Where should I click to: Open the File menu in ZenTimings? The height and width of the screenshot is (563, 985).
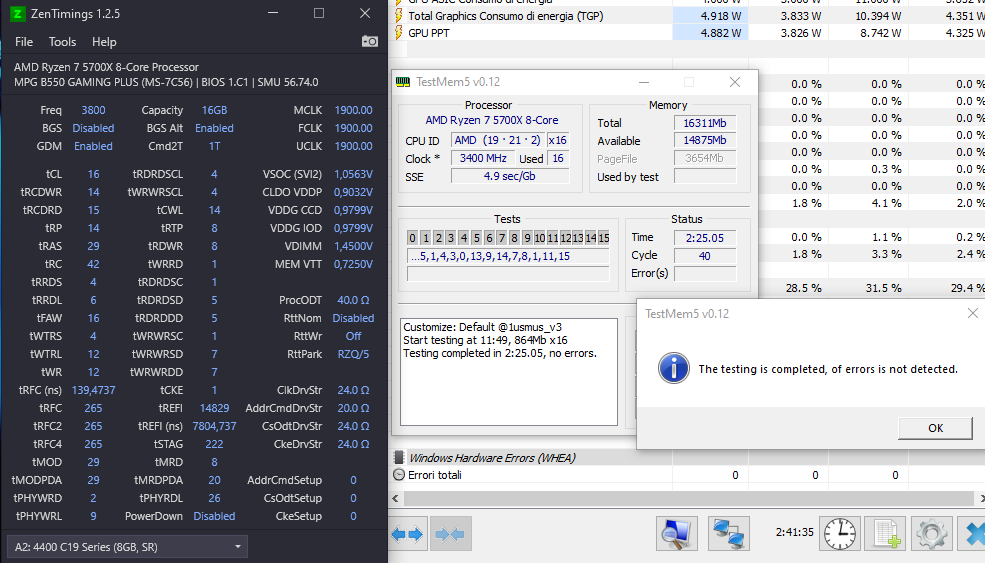point(24,41)
